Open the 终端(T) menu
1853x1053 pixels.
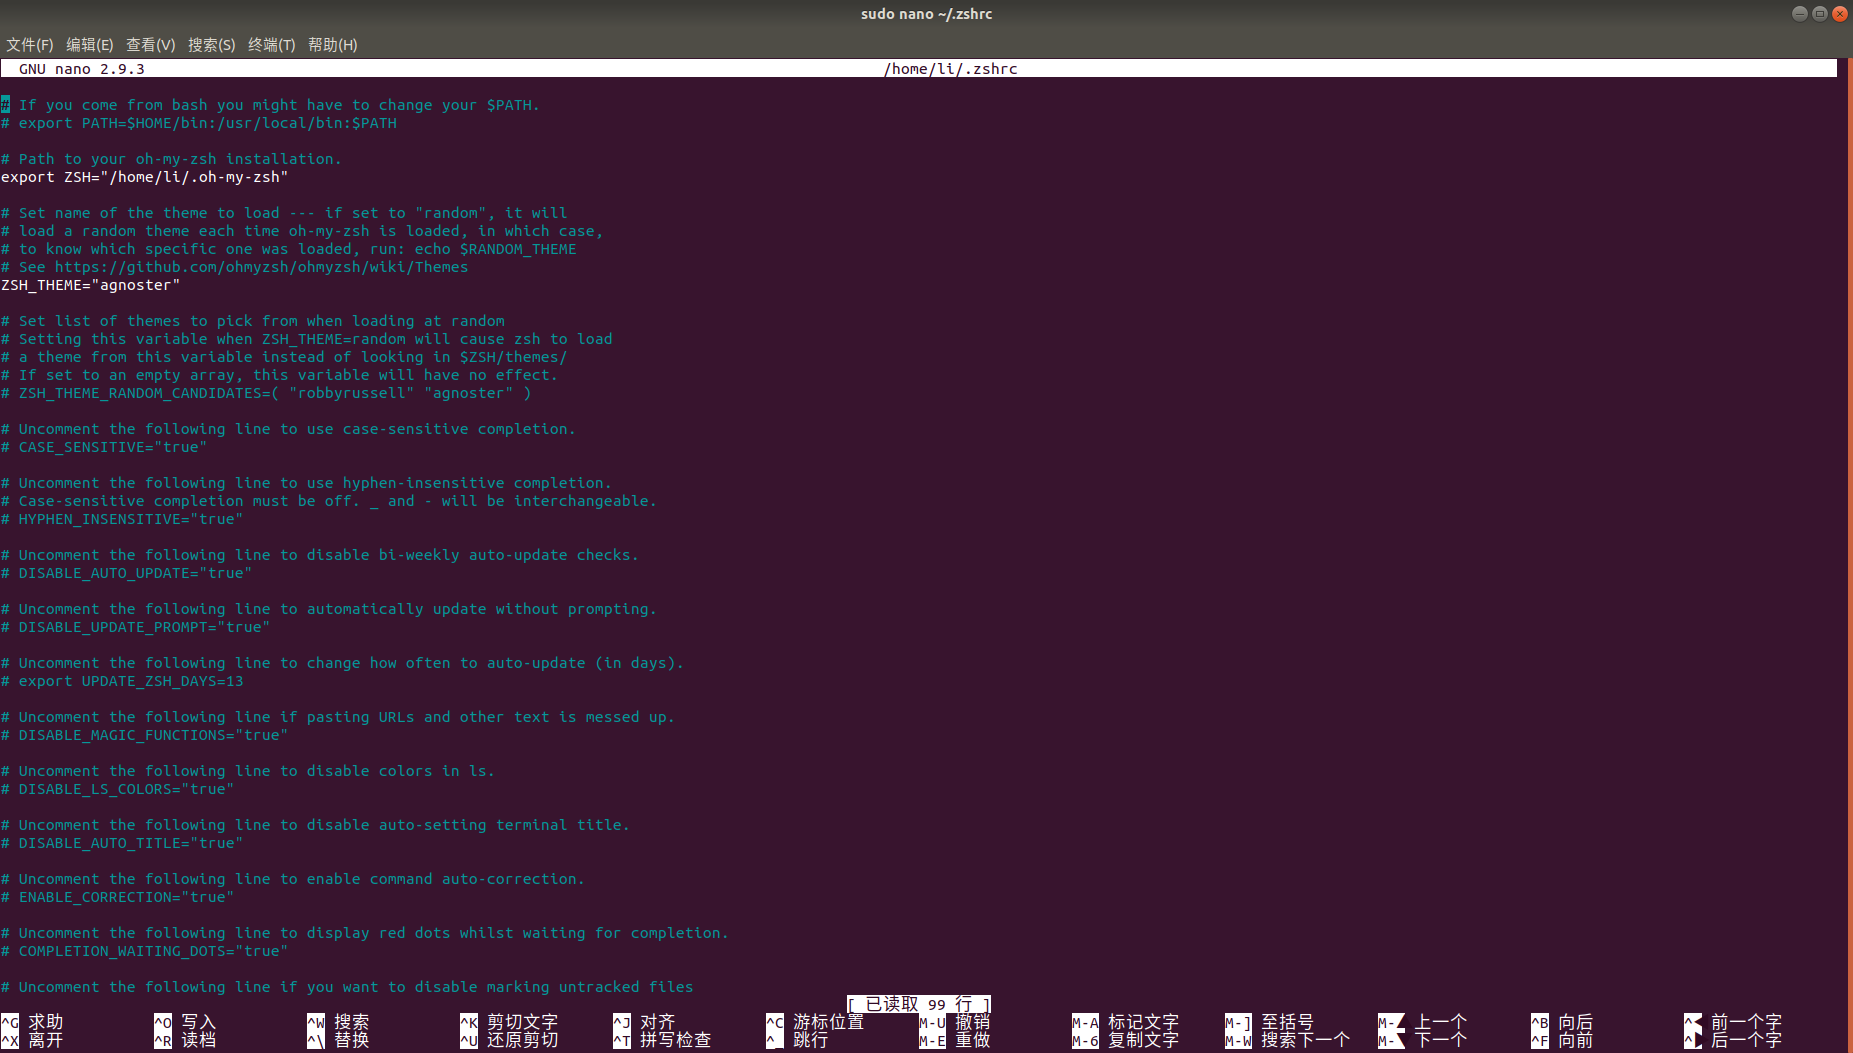tap(271, 45)
